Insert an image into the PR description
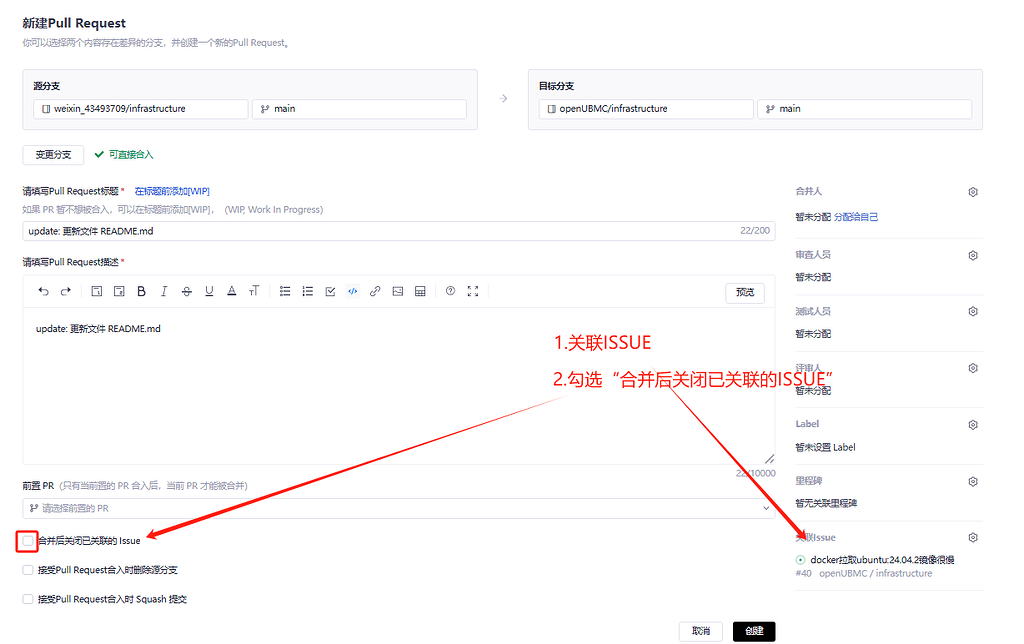Image resolution: width=1024 pixels, height=644 pixels. [397, 291]
